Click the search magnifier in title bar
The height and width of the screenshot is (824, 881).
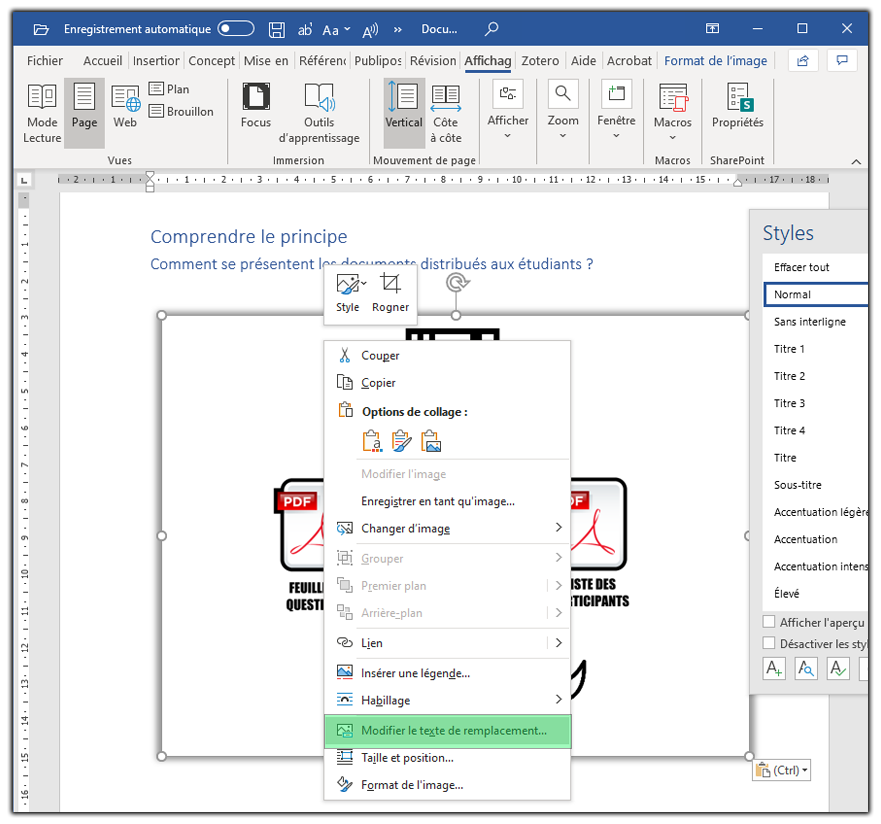(x=492, y=29)
